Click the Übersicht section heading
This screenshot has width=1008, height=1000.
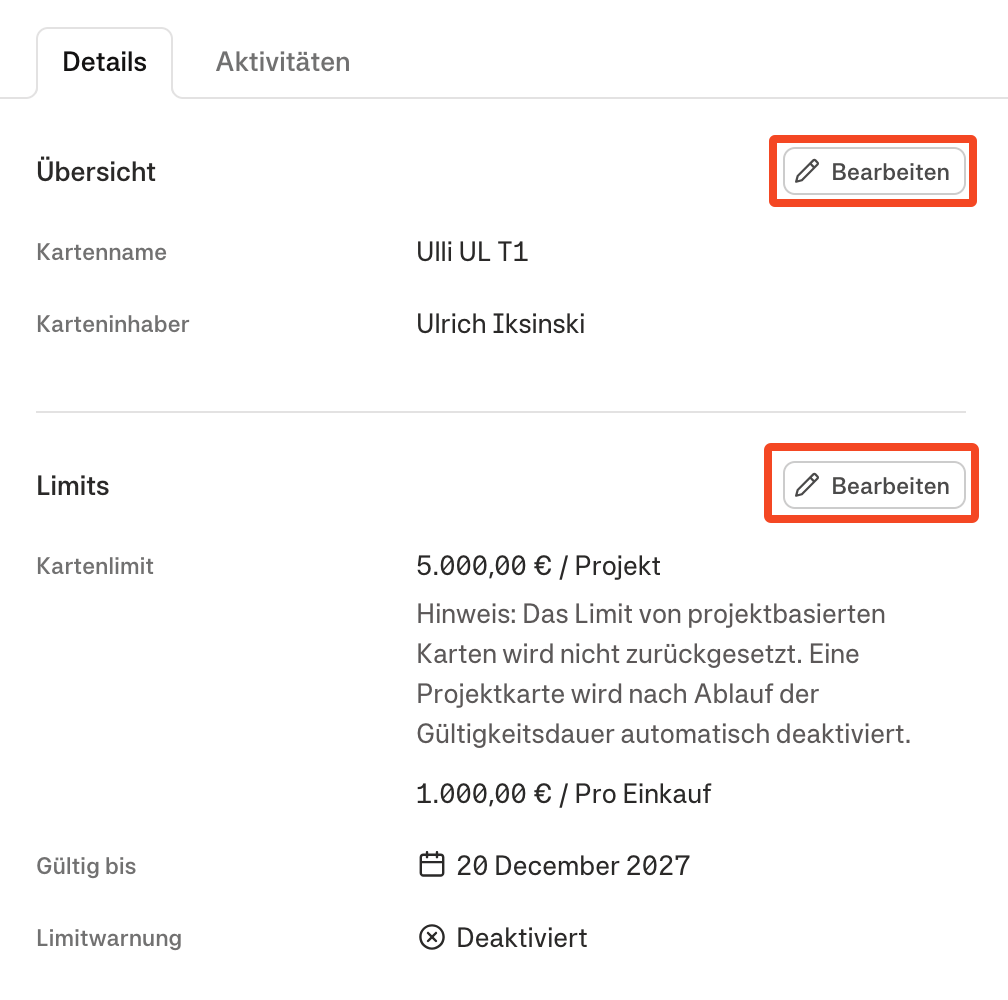click(x=96, y=172)
